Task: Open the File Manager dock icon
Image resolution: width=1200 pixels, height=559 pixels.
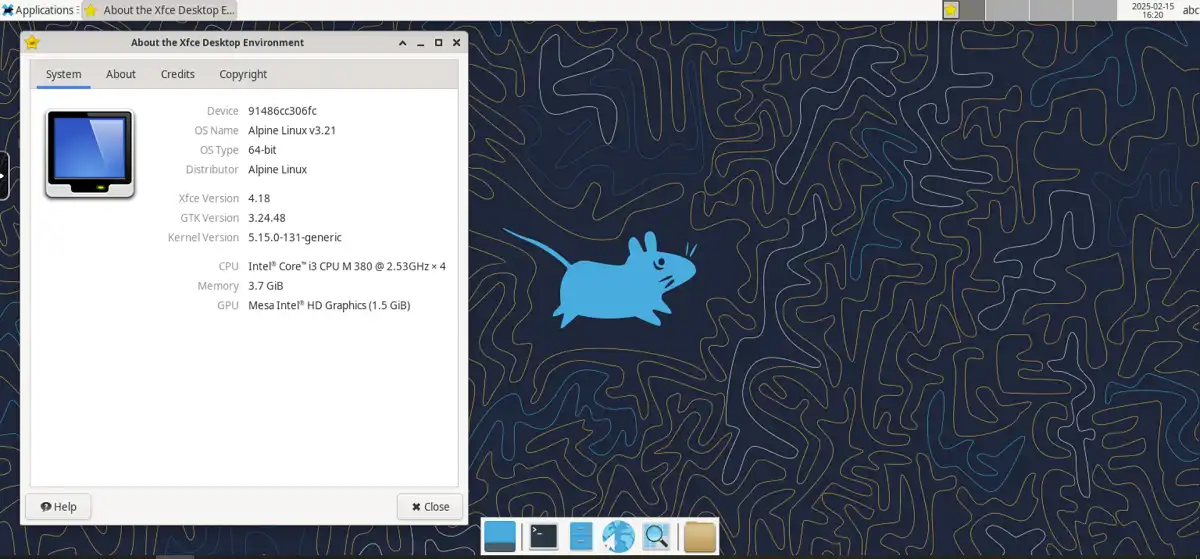Action: tap(580, 537)
